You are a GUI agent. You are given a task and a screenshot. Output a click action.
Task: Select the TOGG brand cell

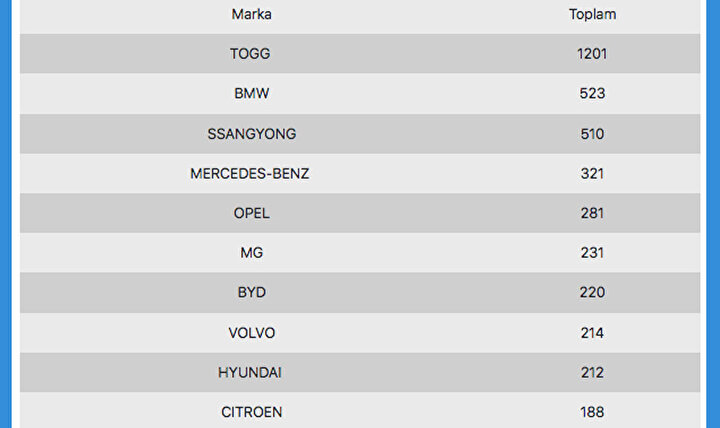(x=250, y=54)
